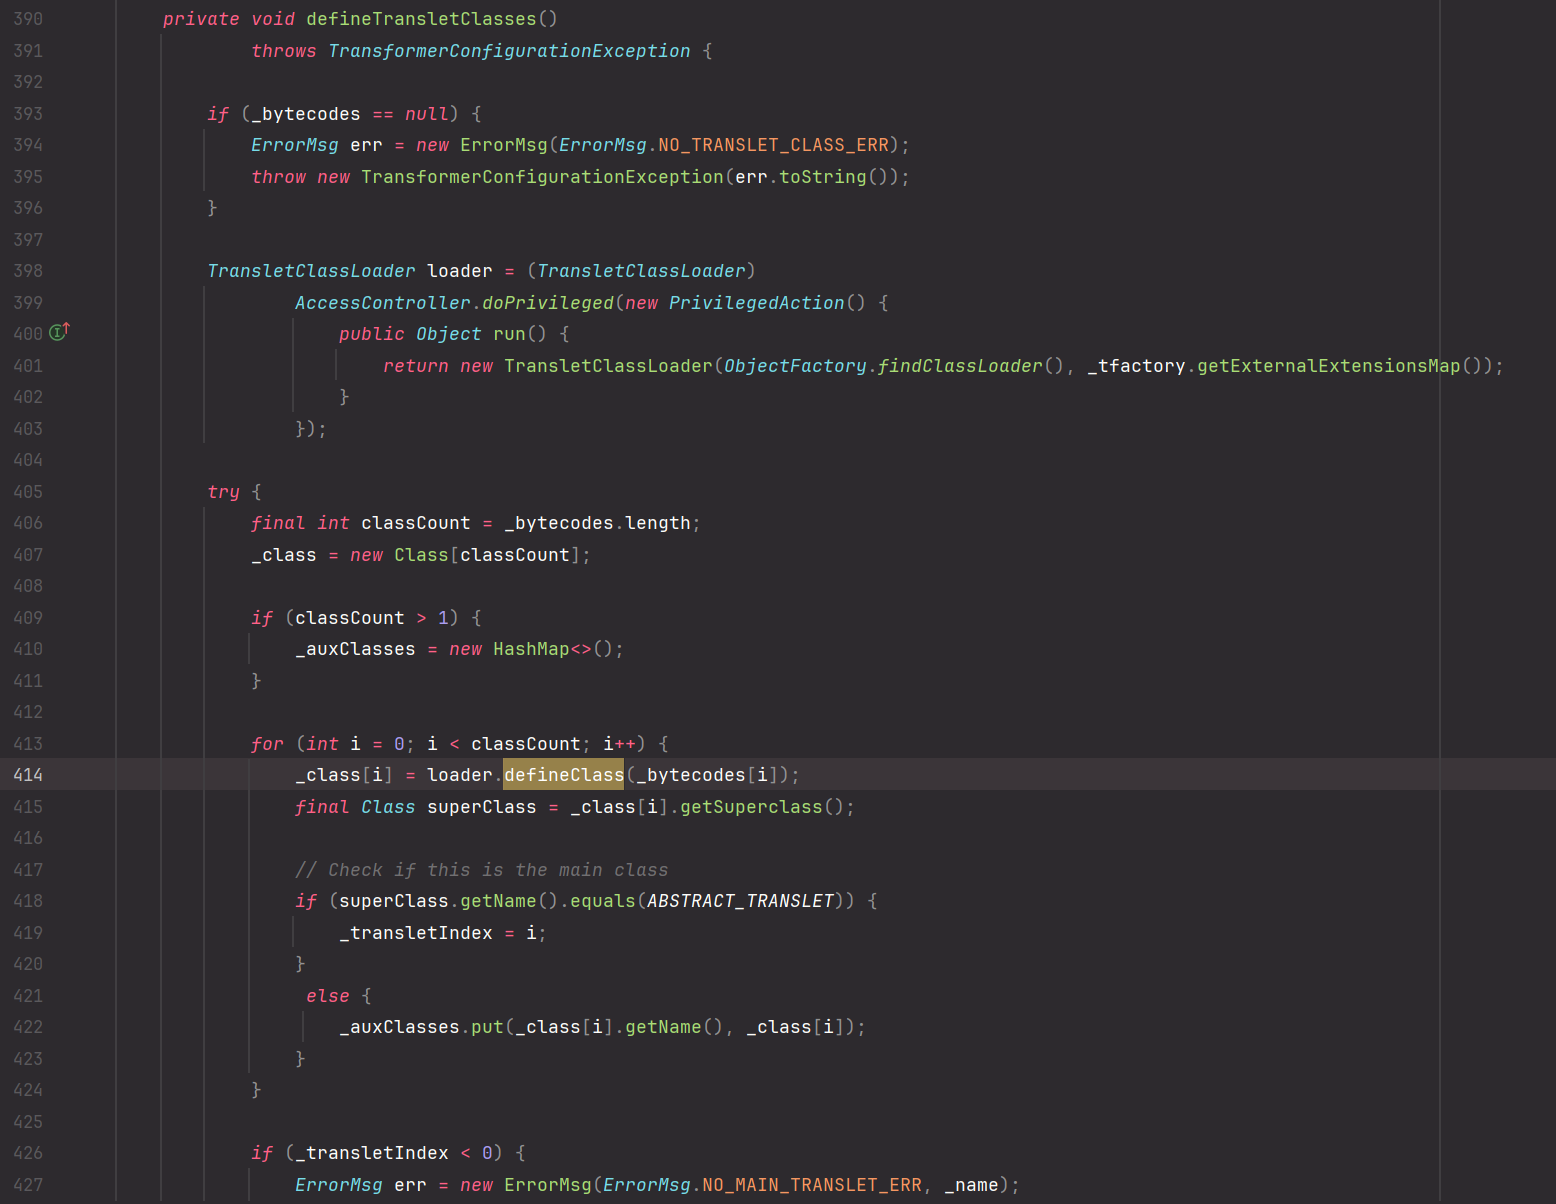Click the comment 'Check if this is the main class'

tap(481, 870)
